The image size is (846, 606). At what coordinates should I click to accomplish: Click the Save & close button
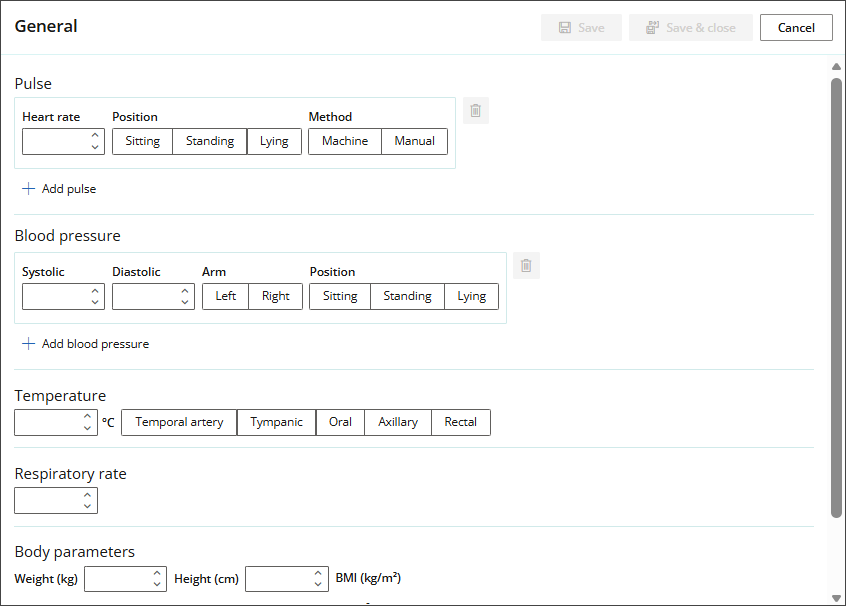[x=691, y=28]
